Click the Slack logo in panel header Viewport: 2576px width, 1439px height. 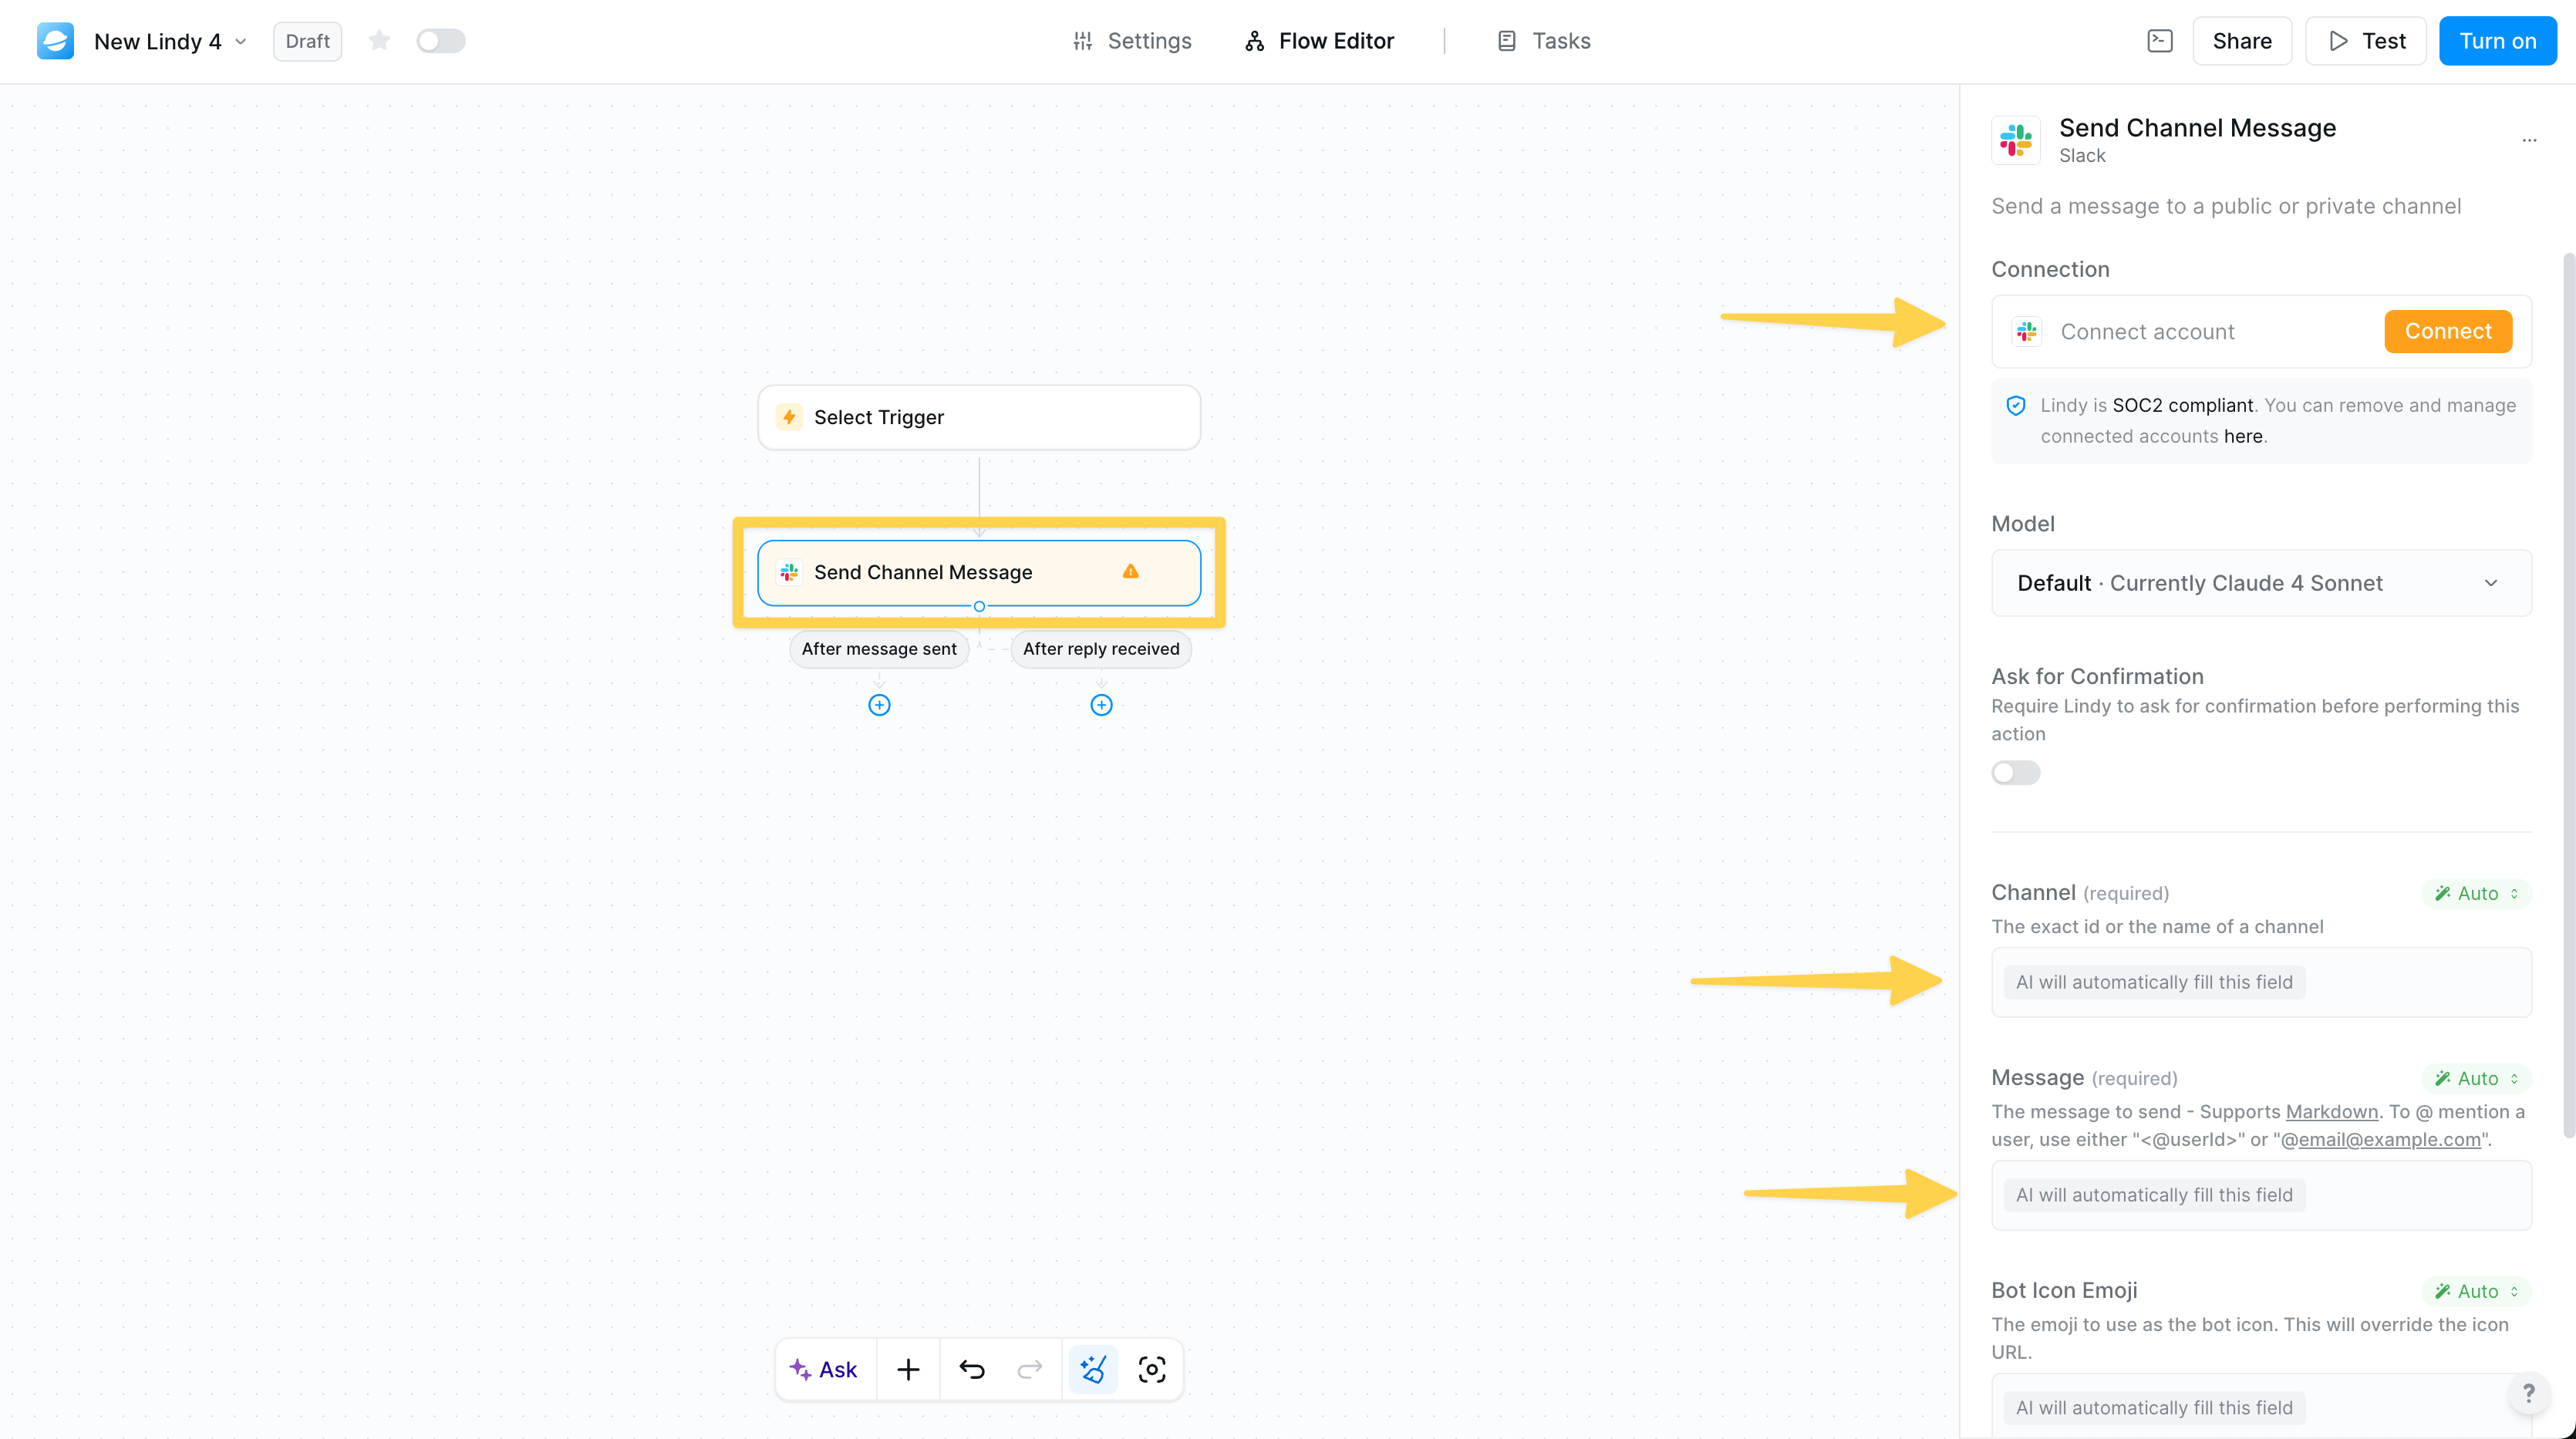[x=2016, y=140]
